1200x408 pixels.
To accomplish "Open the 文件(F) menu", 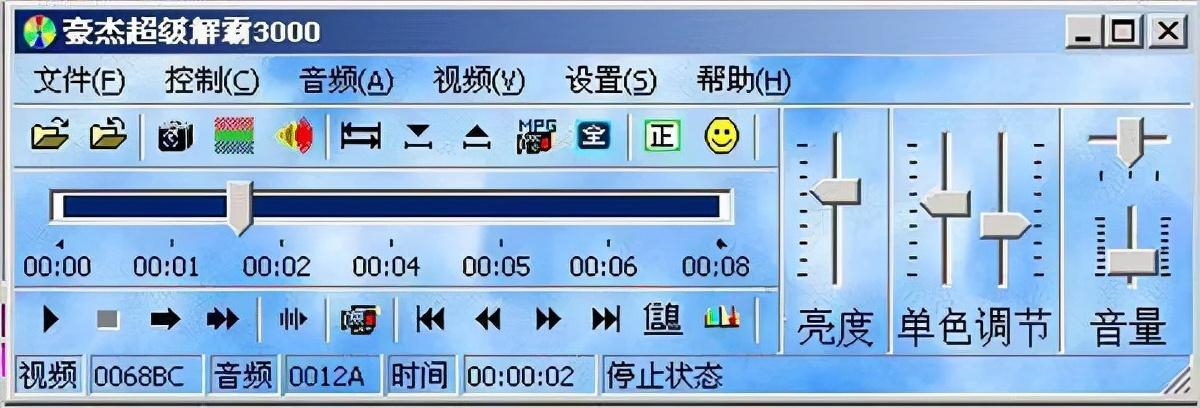I will [x=79, y=80].
